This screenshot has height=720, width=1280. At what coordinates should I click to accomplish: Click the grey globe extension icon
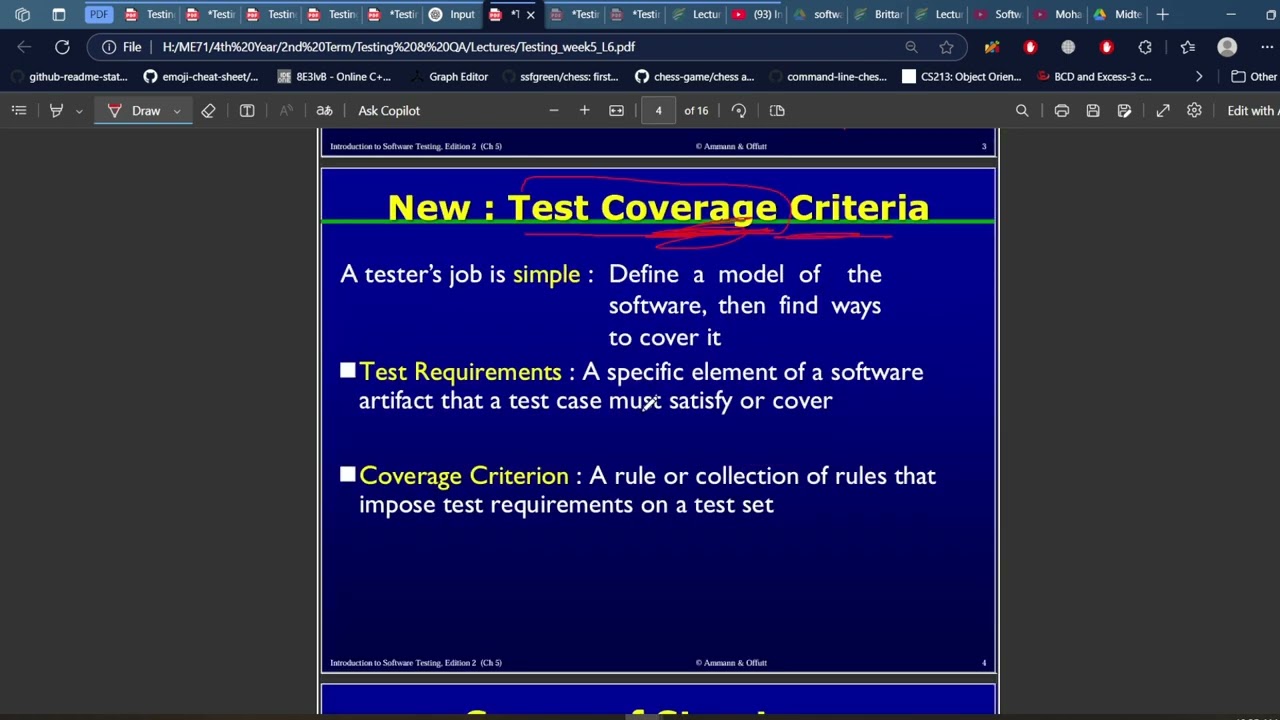click(x=1068, y=47)
